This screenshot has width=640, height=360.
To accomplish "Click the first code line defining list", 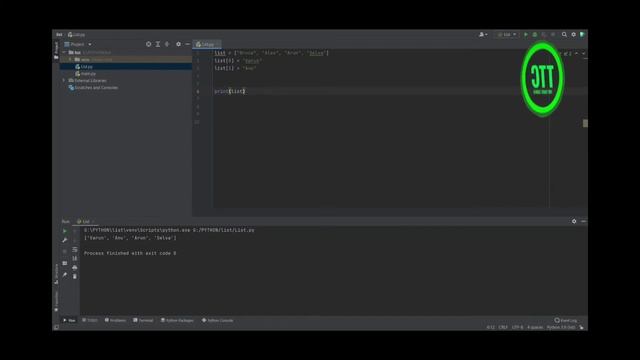I will pos(271,53).
